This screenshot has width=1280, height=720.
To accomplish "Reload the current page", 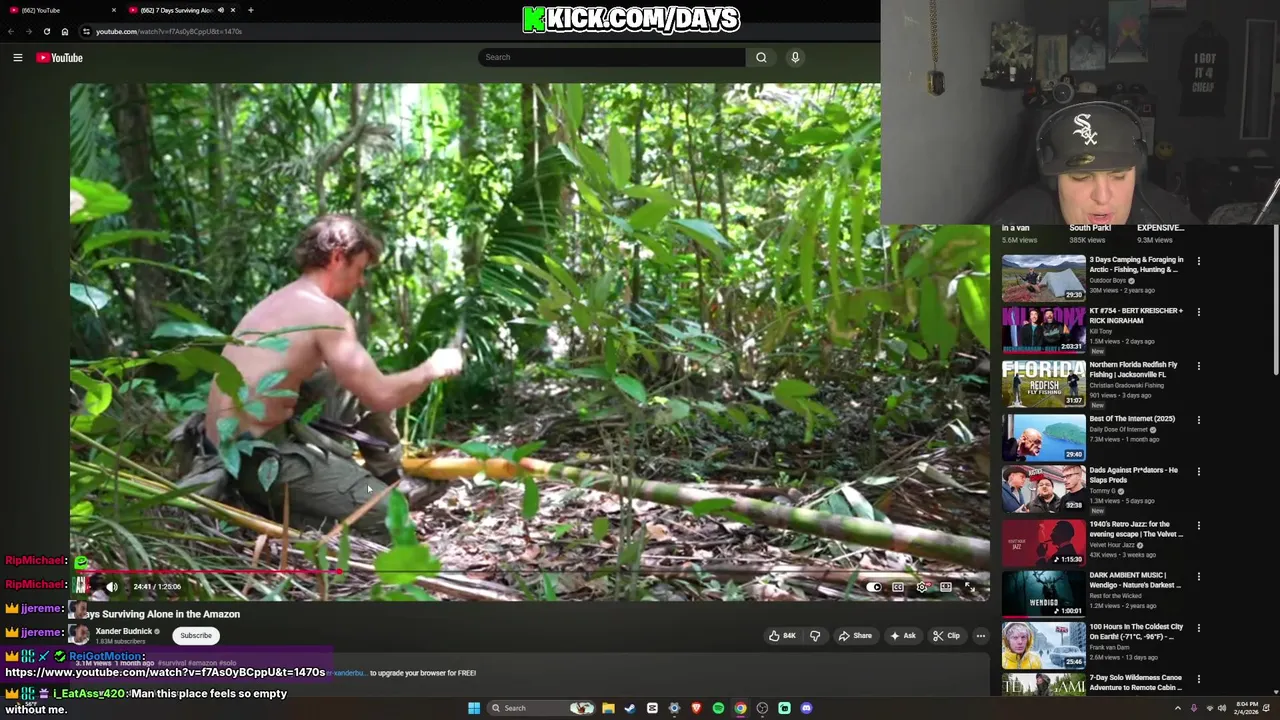I will tap(46, 31).
